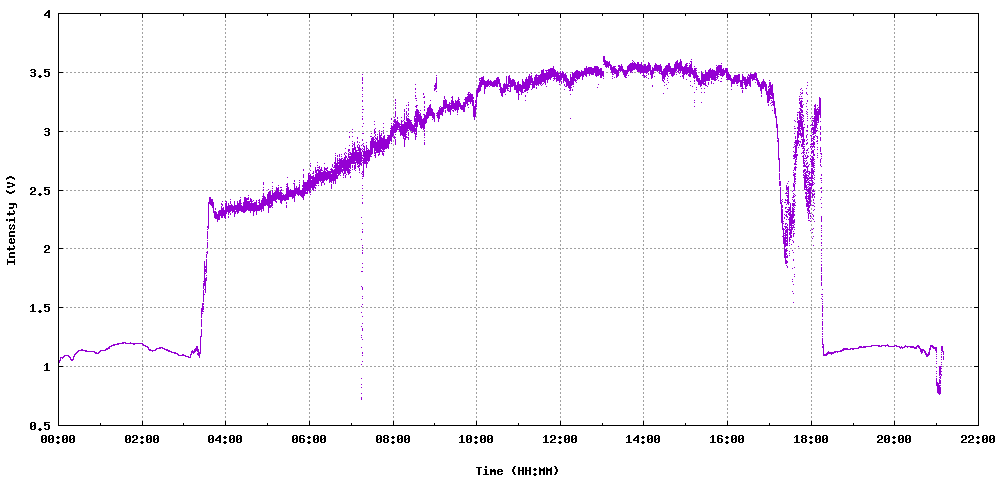Viewport: 1000px width, 480px height.
Task: Click the y-axis tick label 0.5
Action: coord(42,425)
